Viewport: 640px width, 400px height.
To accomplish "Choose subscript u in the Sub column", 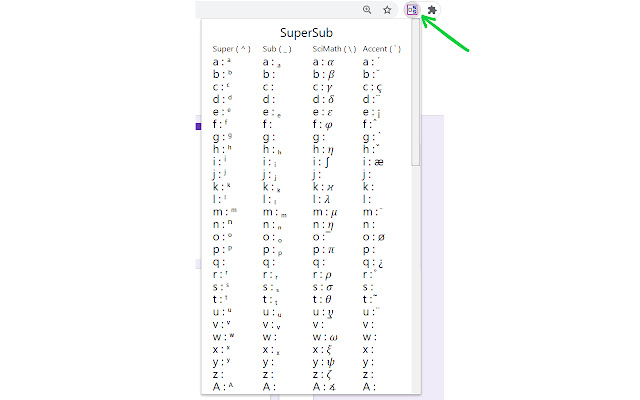I will (279, 315).
